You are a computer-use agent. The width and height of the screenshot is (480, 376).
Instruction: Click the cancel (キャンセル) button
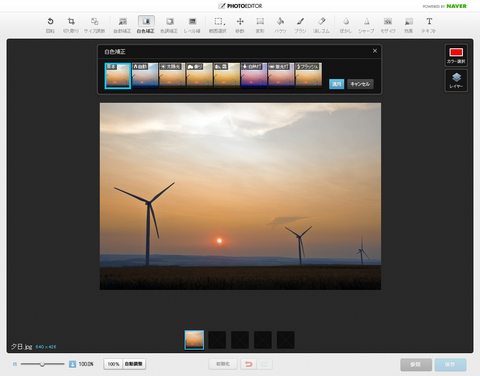coord(360,84)
